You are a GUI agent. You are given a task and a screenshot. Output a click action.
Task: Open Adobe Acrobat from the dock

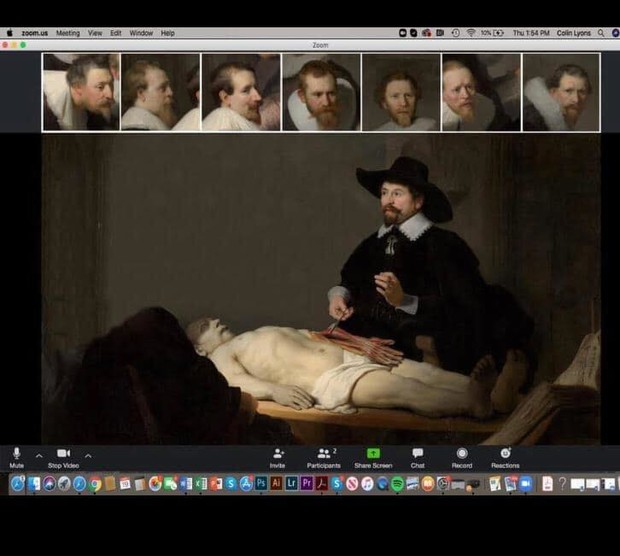[322, 483]
